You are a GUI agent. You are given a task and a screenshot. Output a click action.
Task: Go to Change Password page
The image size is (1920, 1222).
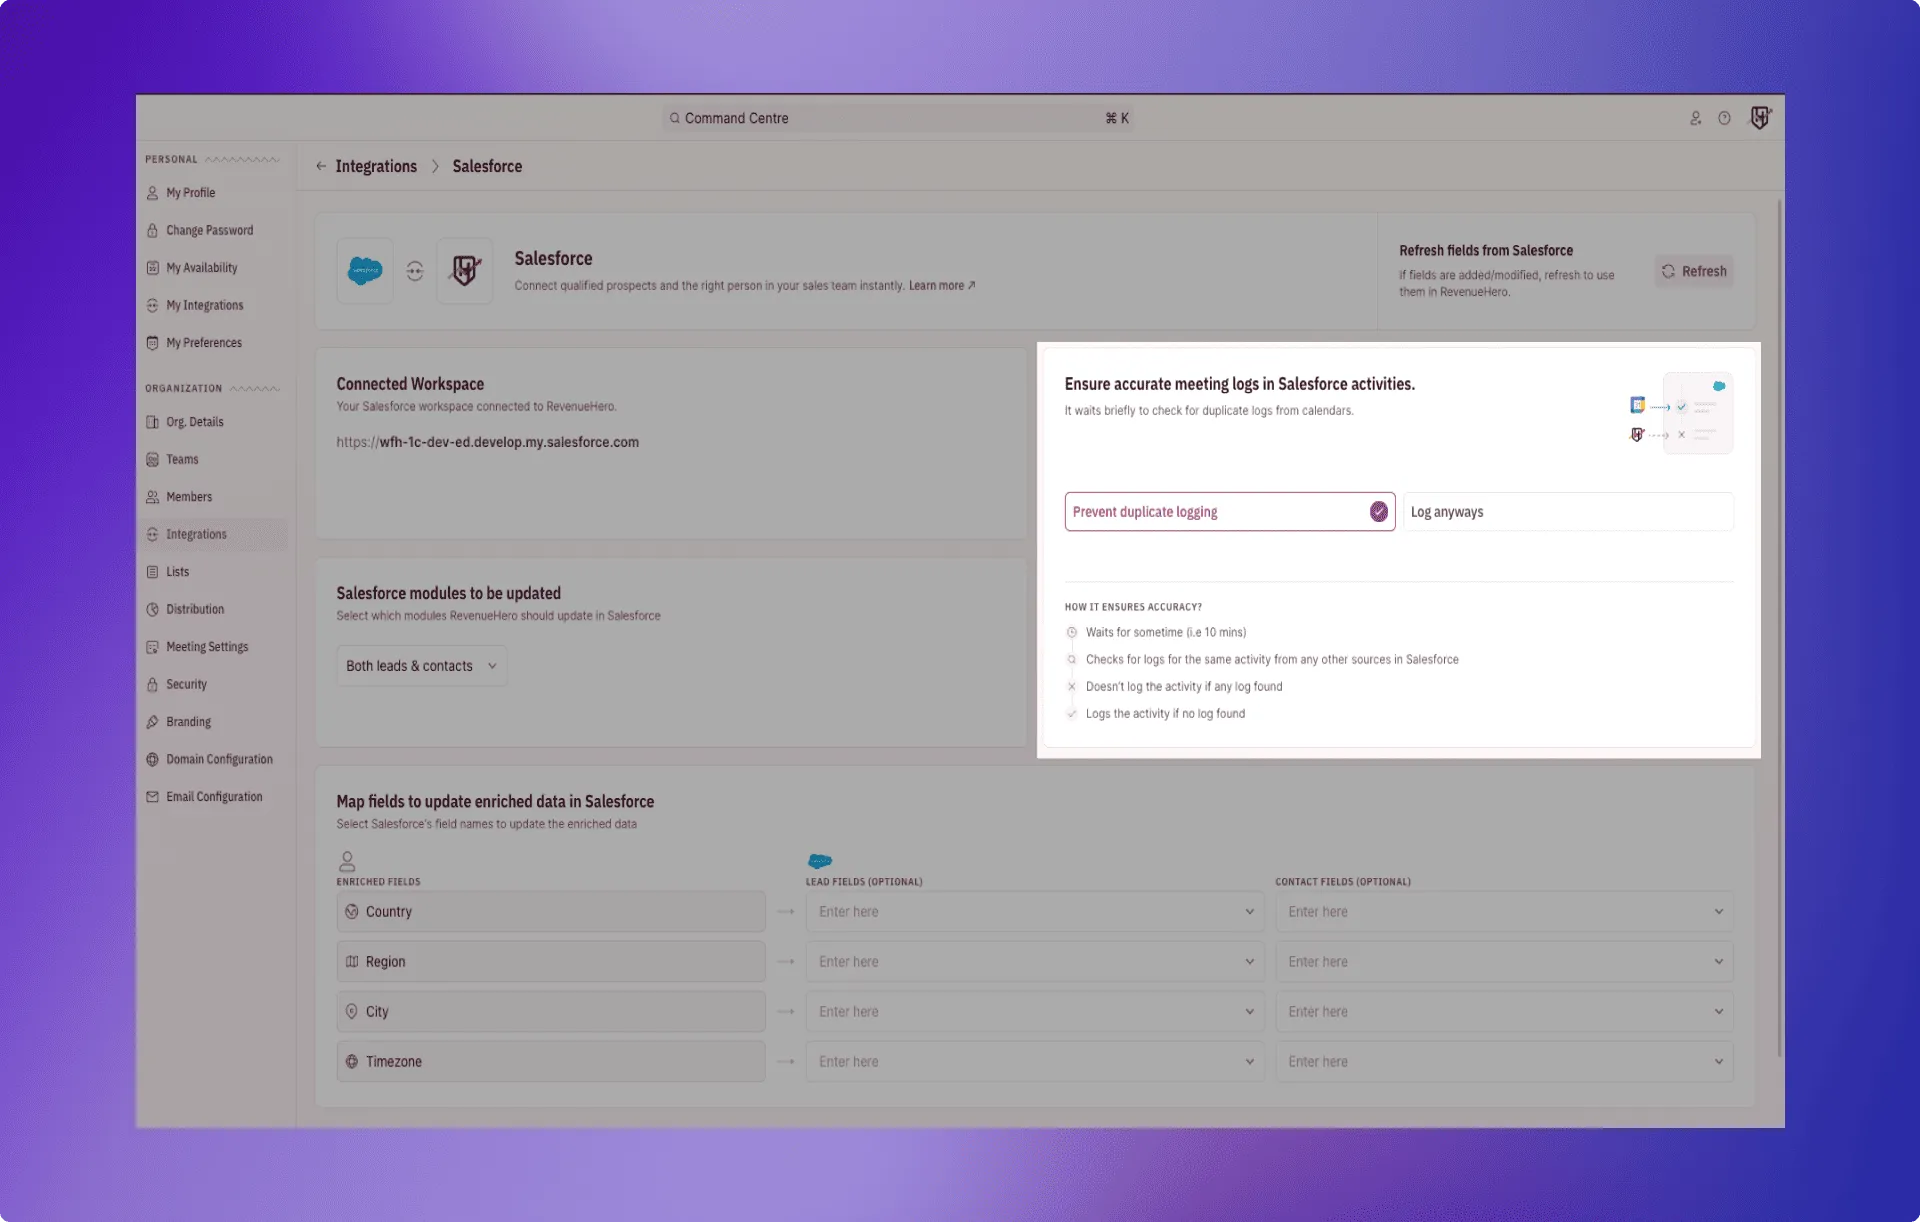pyautogui.click(x=209, y=230)
